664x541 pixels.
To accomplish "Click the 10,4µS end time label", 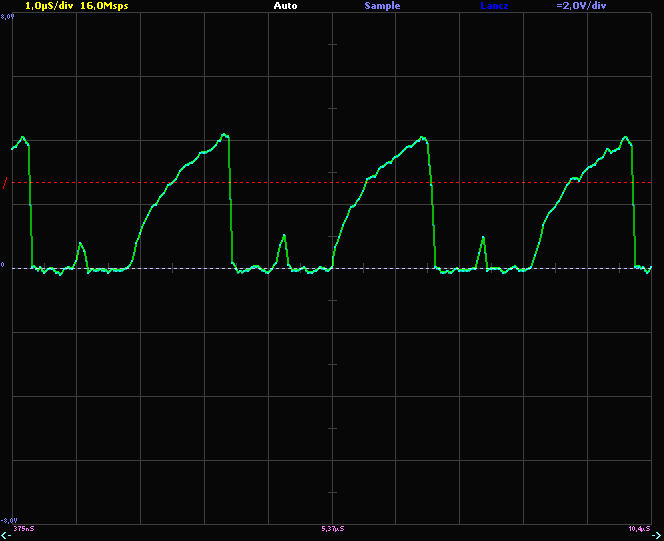I will [x=639, y=527].
